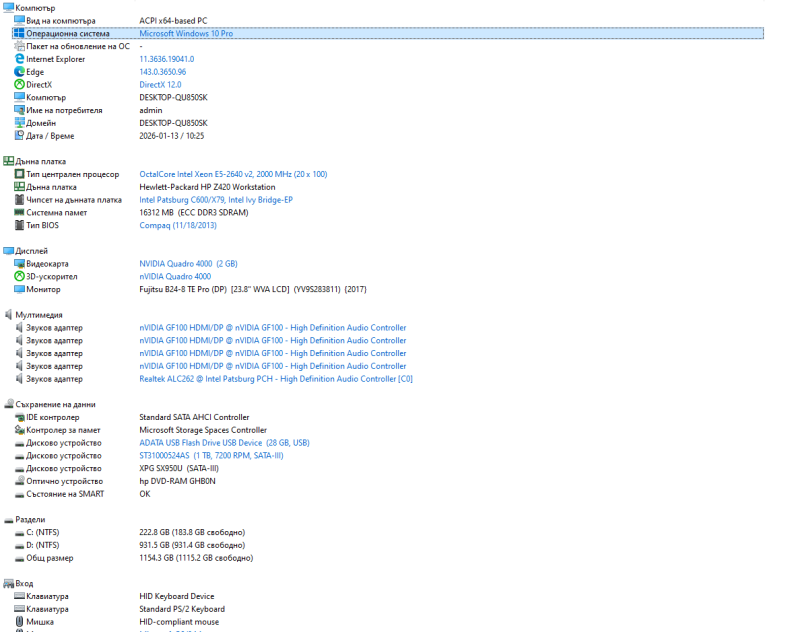Image resolution: width=800 pixels, height=632 pixels.
Task: Open the ADATA USB Flash Drive link
Action: point(224,442)
